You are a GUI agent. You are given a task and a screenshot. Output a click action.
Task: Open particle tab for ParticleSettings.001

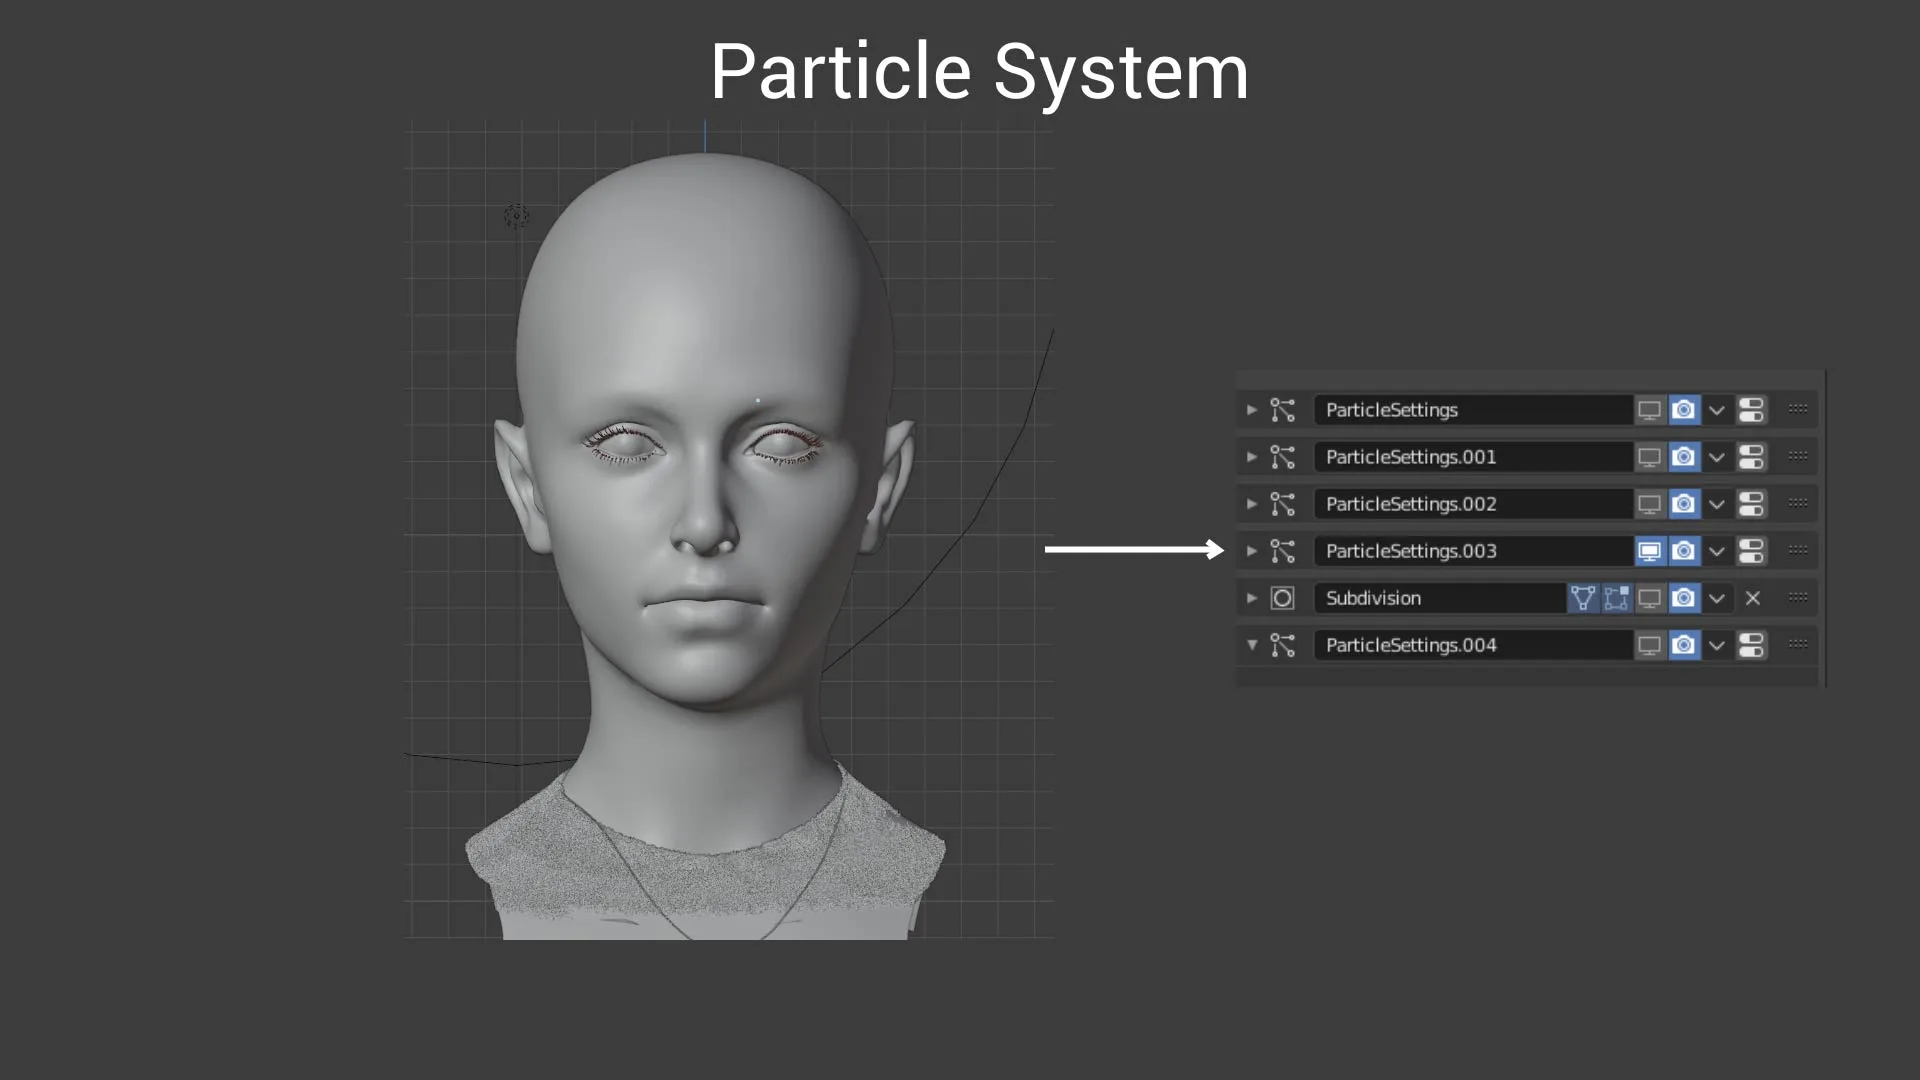(x=1751, y=457)
